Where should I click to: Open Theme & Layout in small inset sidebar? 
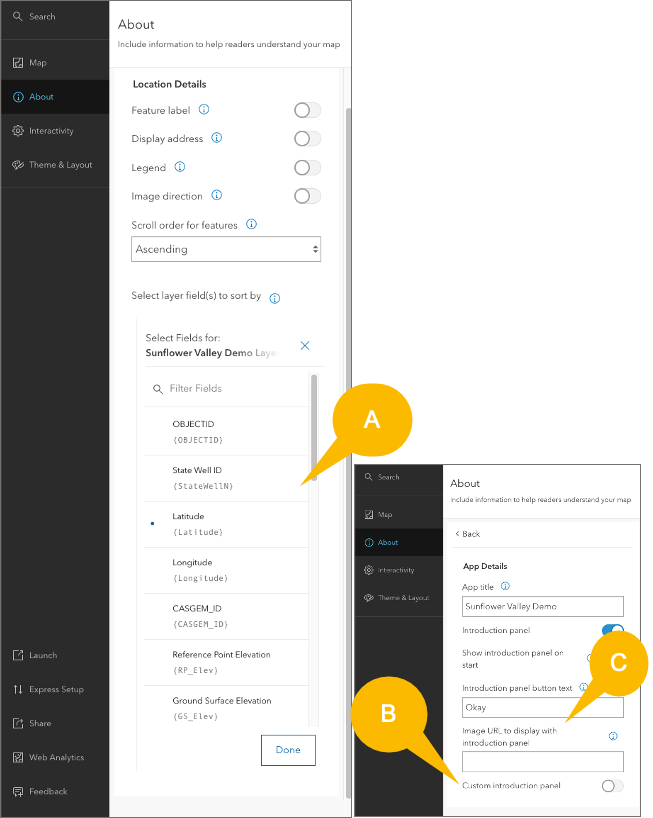tap(398, 598)
